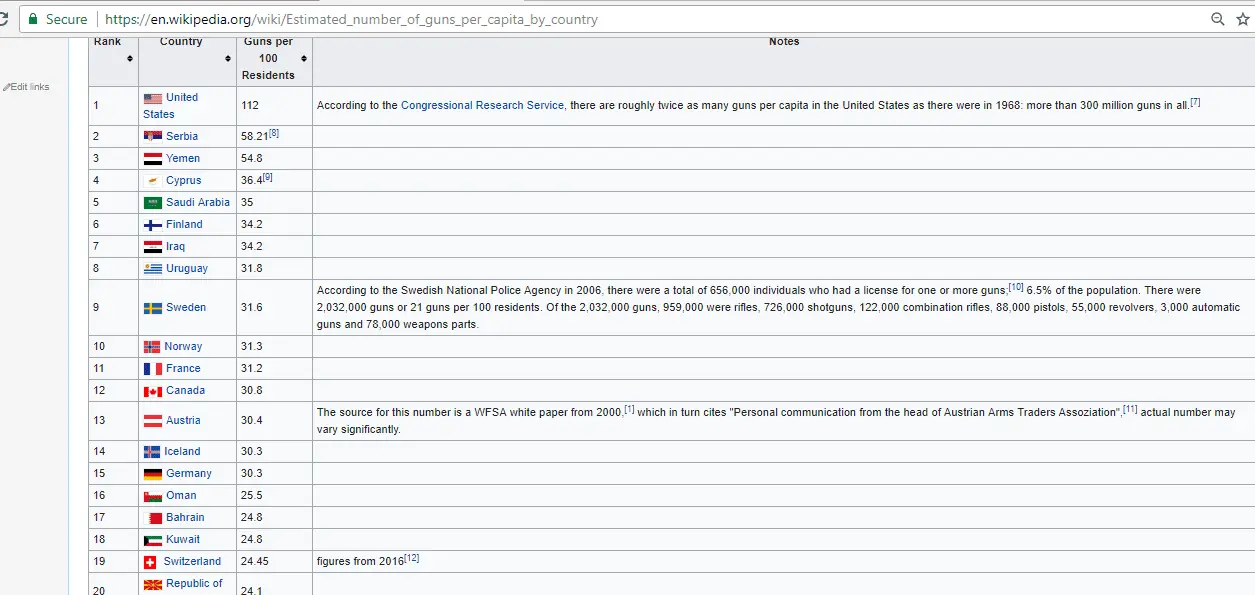Click the Switzerland flag icon
The height and width of the screenshot is (595, 1255).
click(x=151, y=562)
